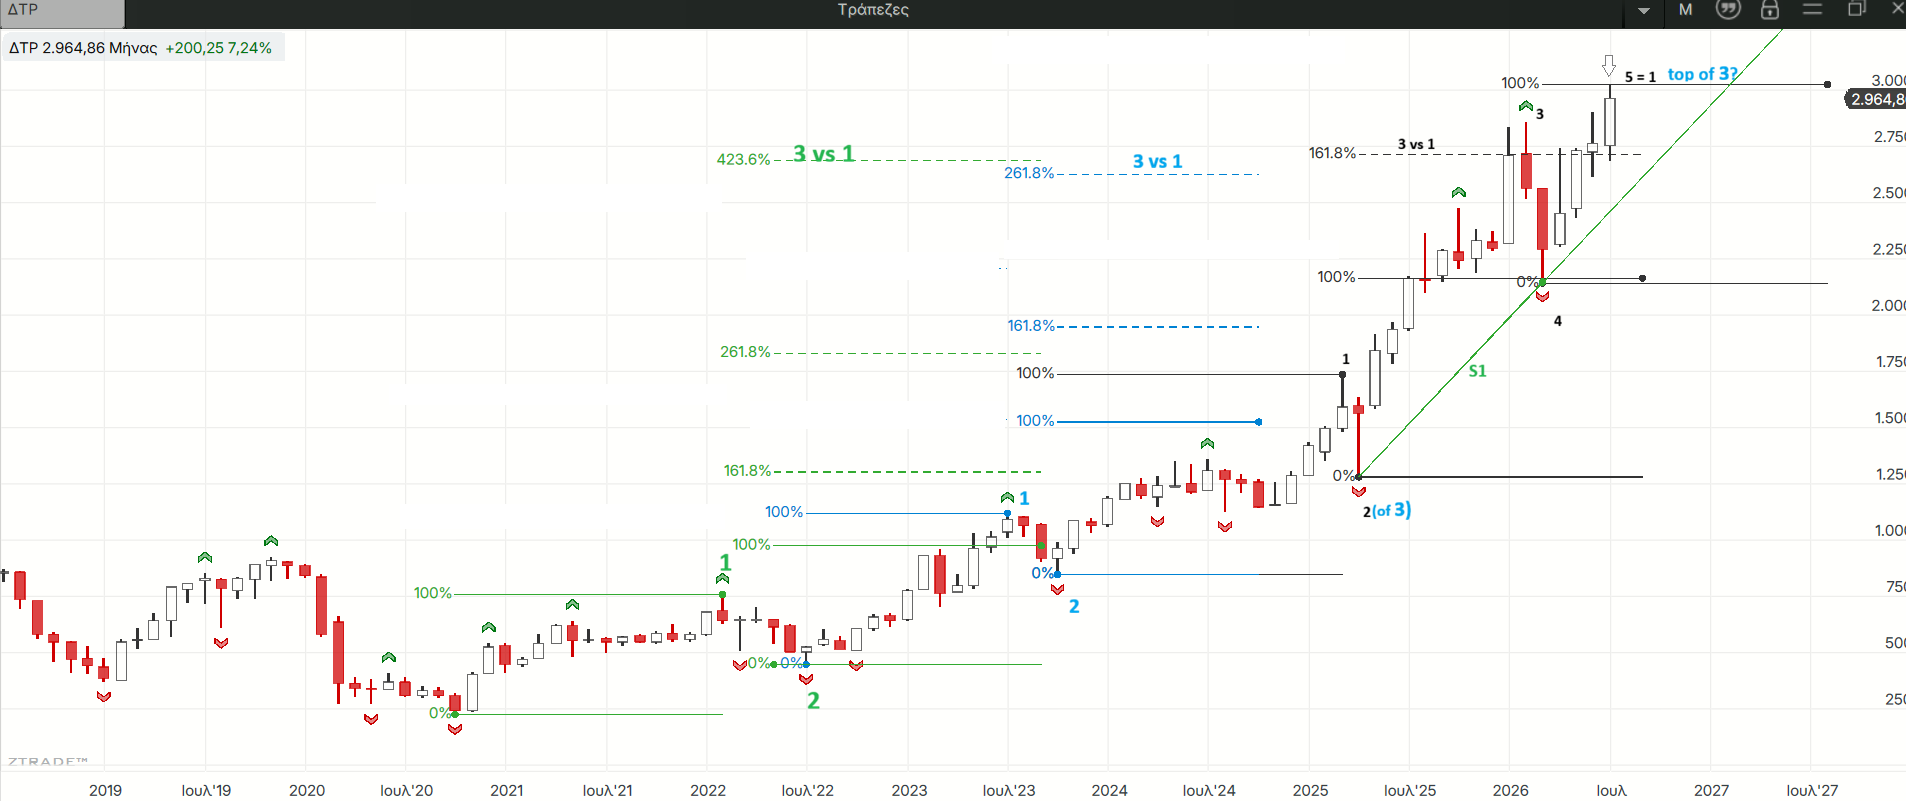Click the +200,25 7,24% change value

point(218,48)
